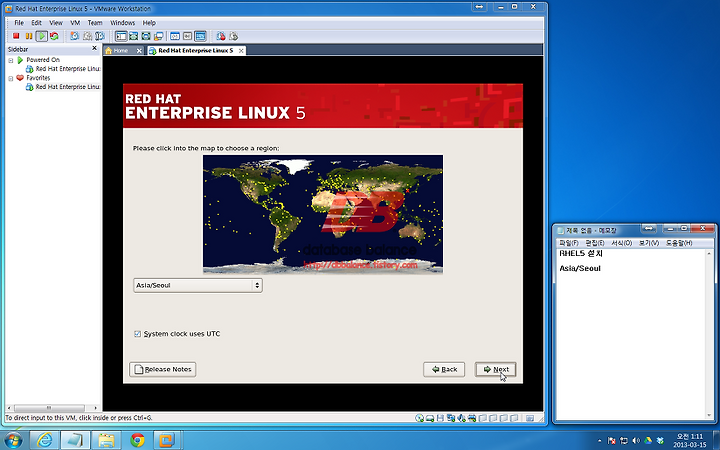Click the floppy device status bar icon

tap(440, 418)
